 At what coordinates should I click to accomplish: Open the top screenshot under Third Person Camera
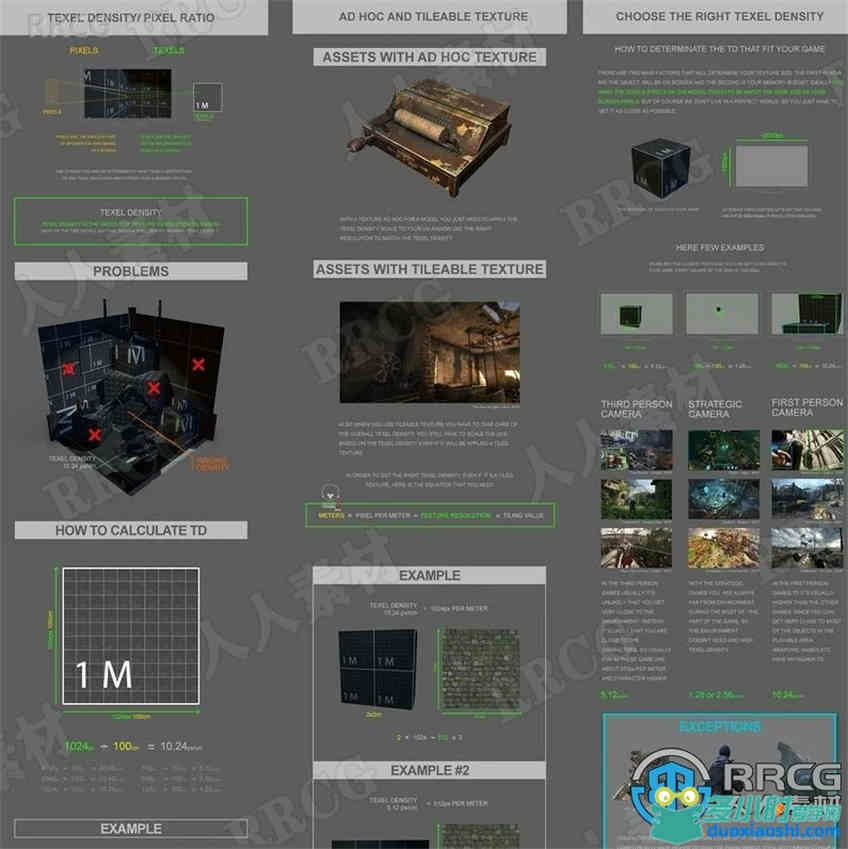point(636,450)
